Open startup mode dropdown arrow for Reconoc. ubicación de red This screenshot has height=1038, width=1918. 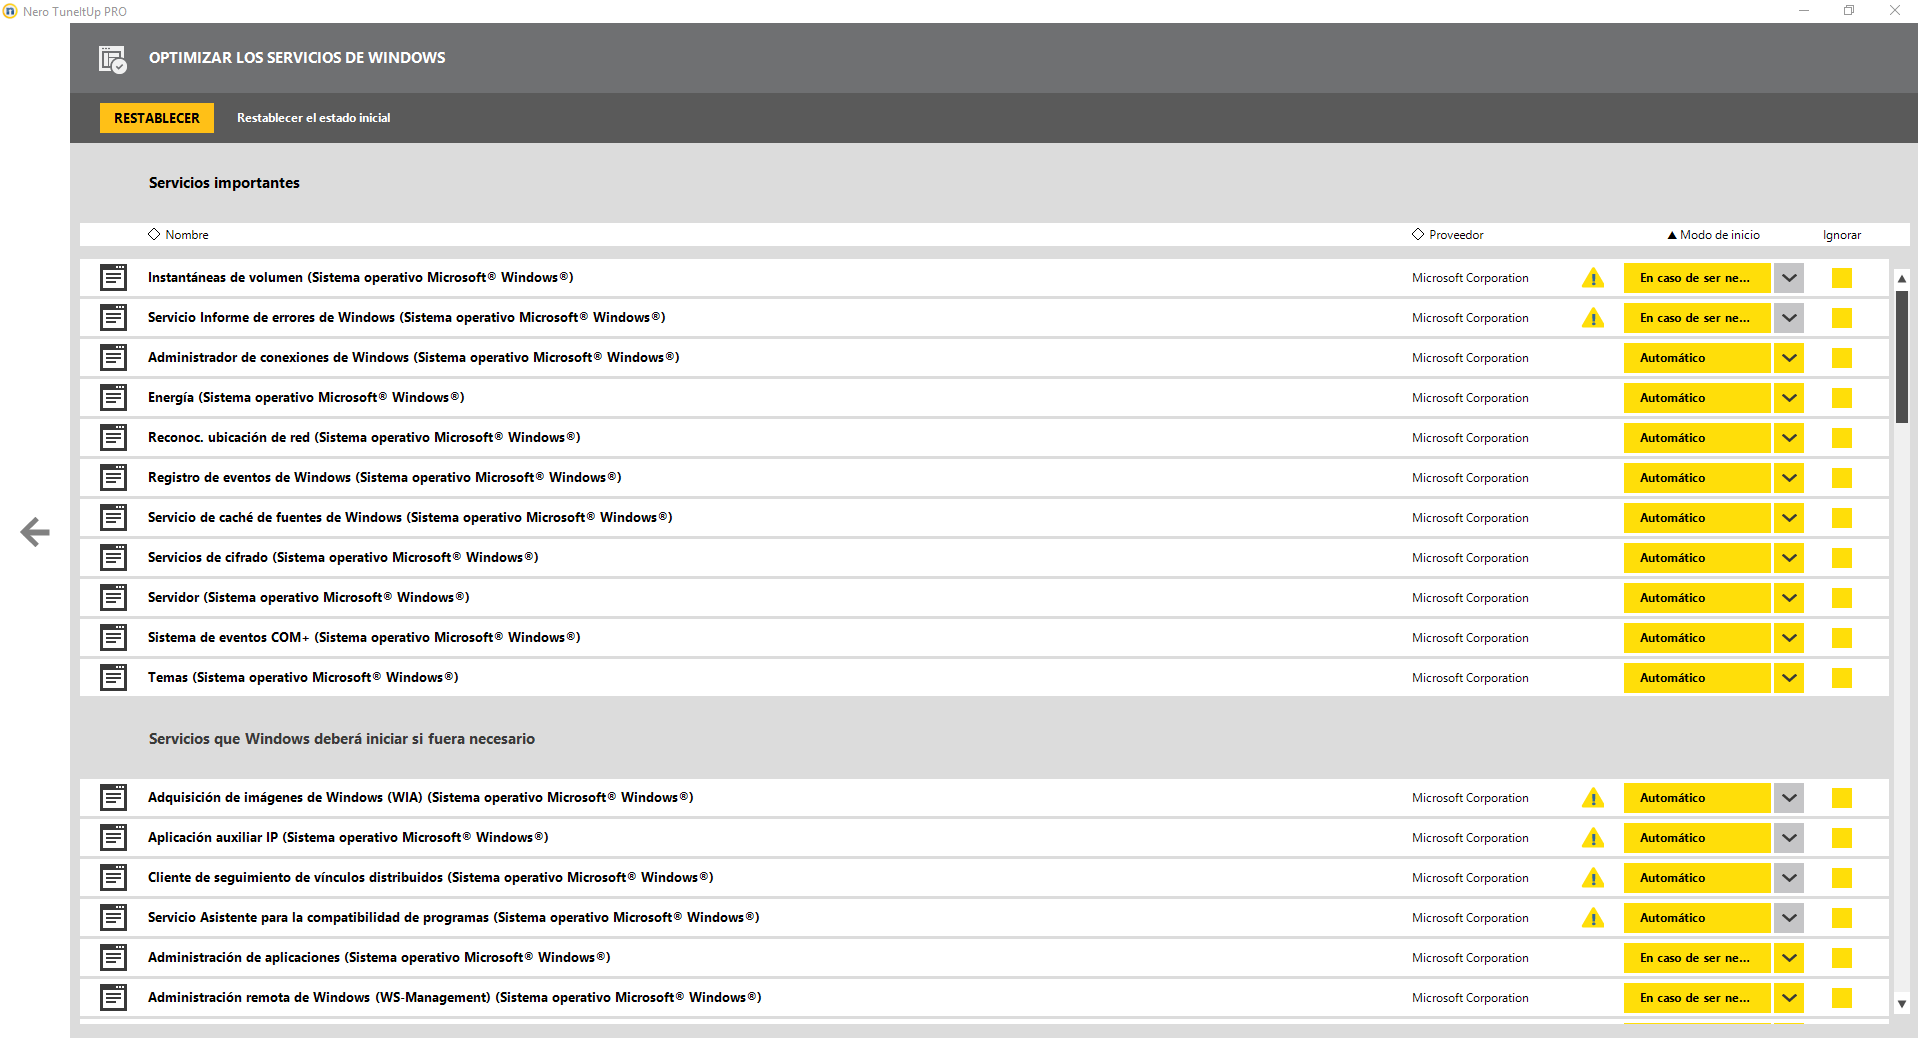tap(1789, 438)
